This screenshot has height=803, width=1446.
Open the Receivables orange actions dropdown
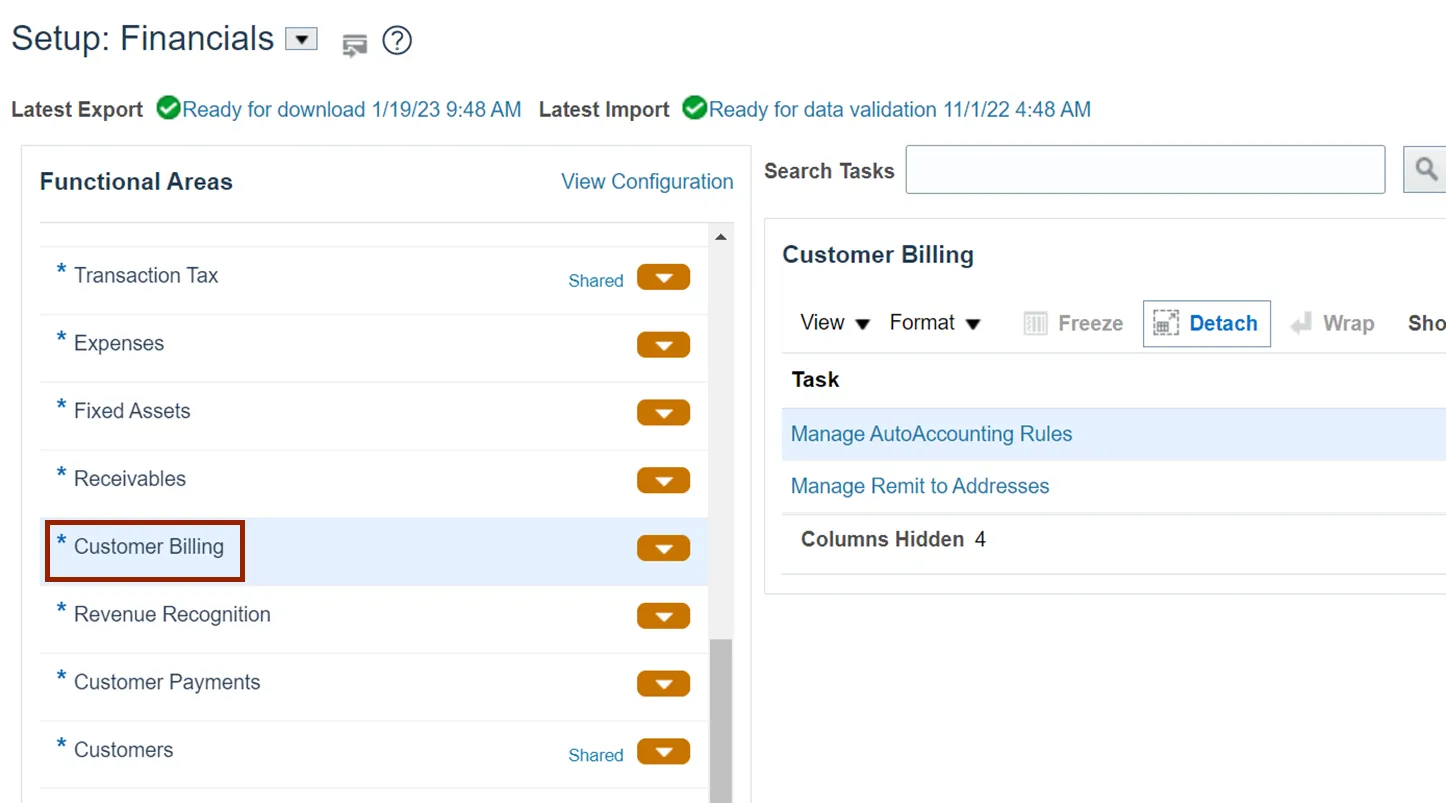pyautogui.click(x=663, y=480)
